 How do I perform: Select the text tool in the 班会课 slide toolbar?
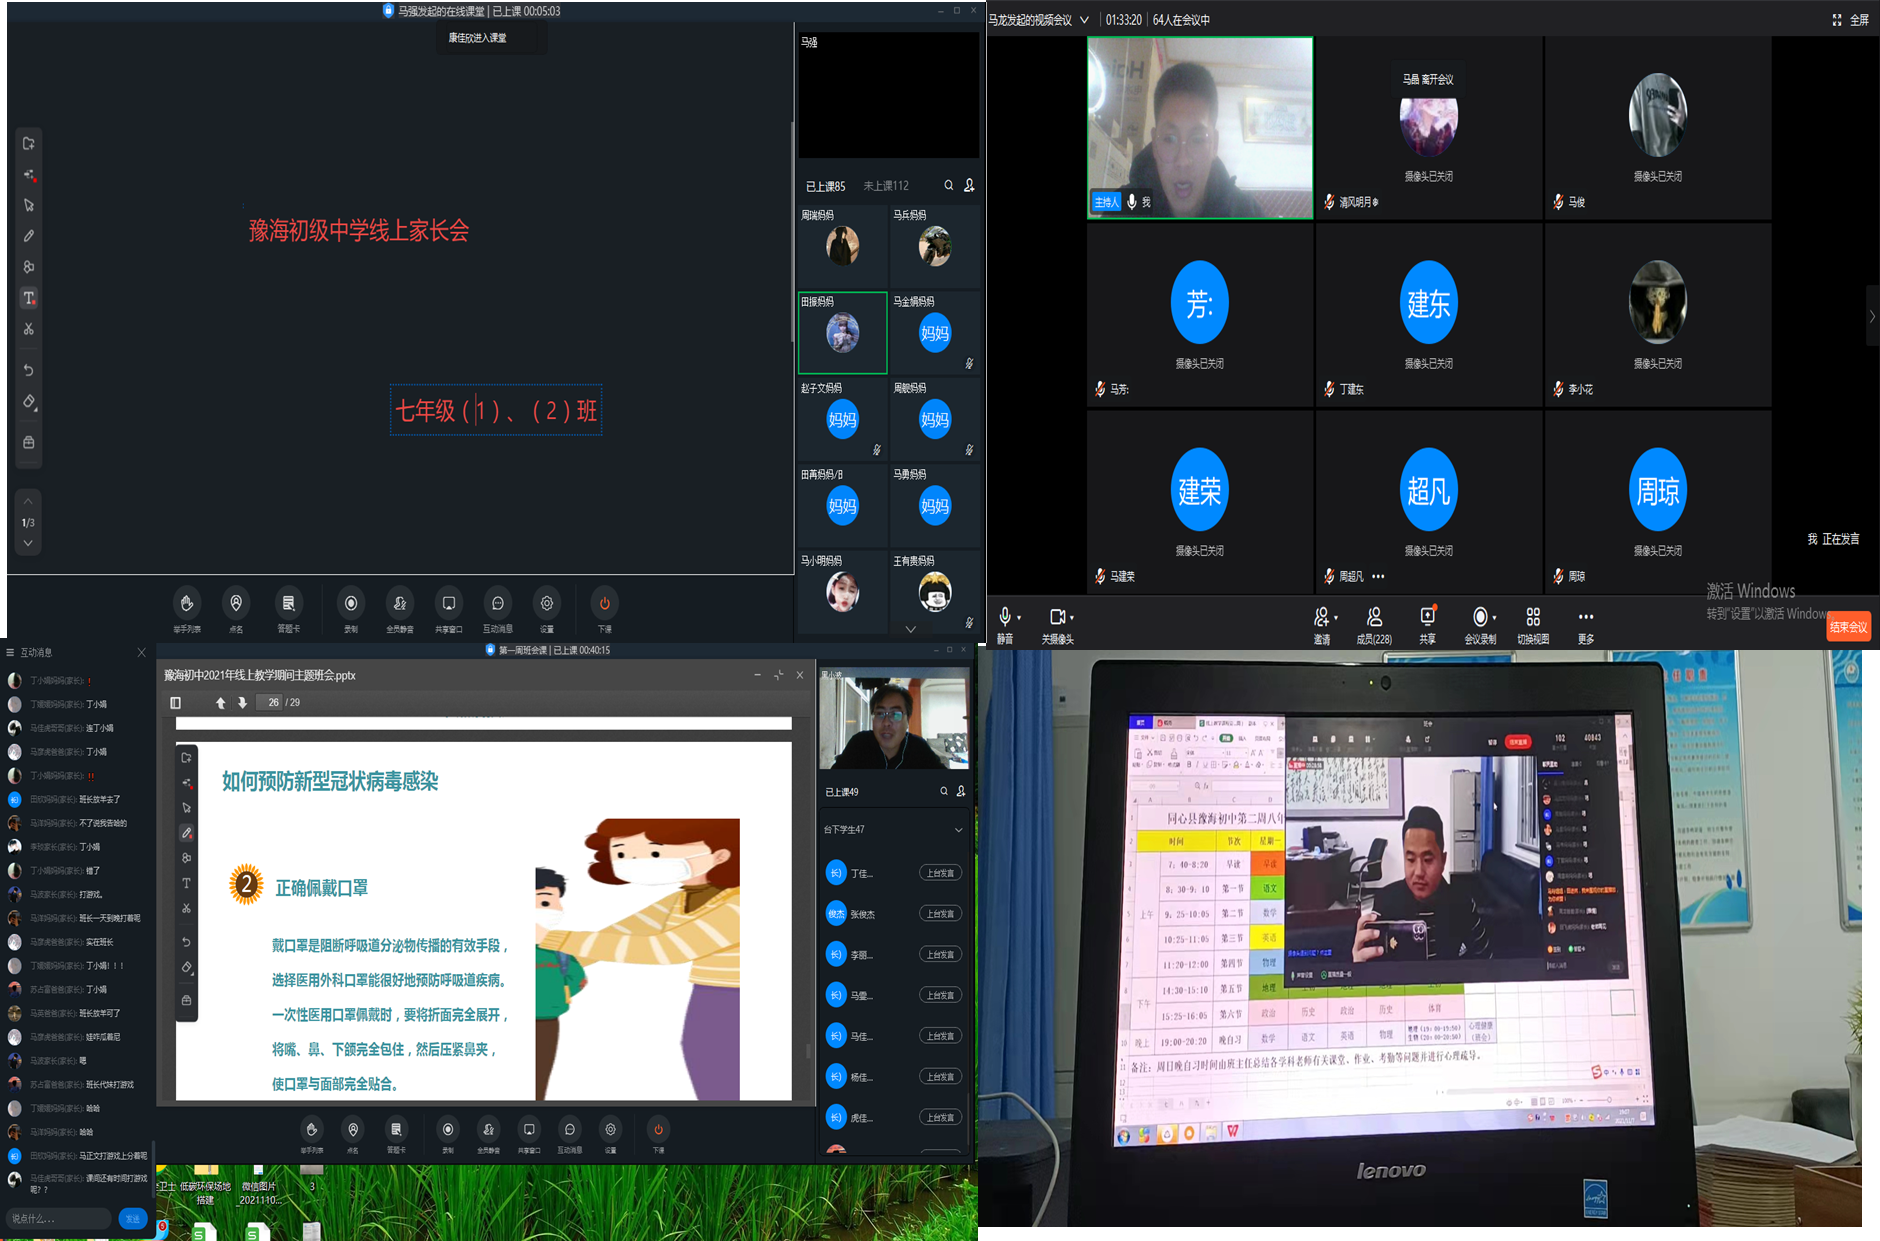[187, 883]
